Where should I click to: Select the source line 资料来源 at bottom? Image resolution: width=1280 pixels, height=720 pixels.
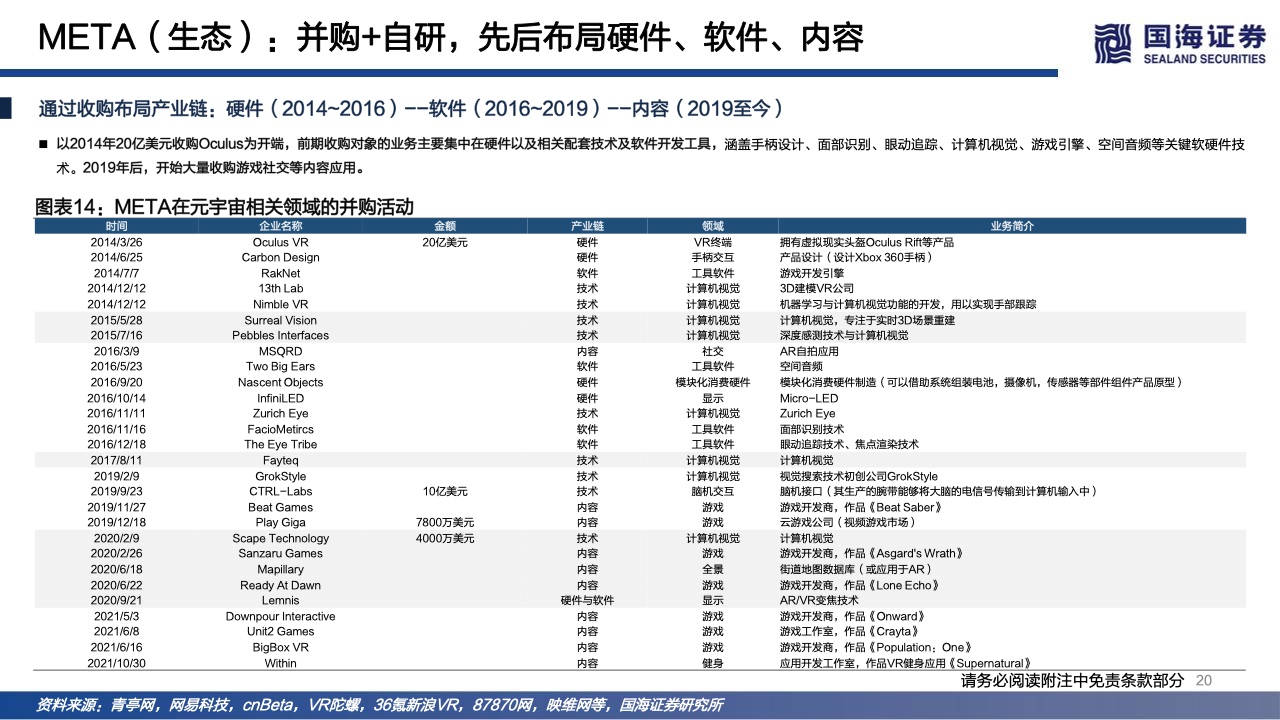click(x=379, y=704)
